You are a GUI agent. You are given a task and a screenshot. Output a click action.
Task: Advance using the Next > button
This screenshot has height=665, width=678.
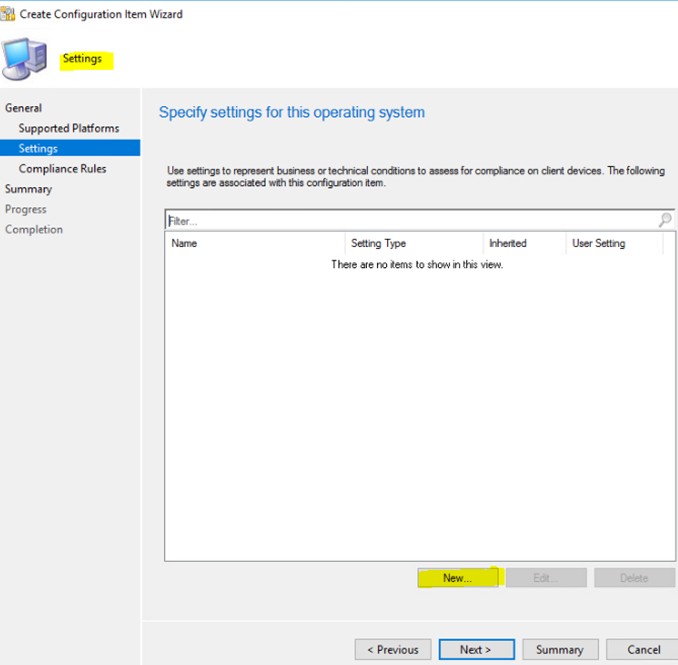click(x=477, y=649)
